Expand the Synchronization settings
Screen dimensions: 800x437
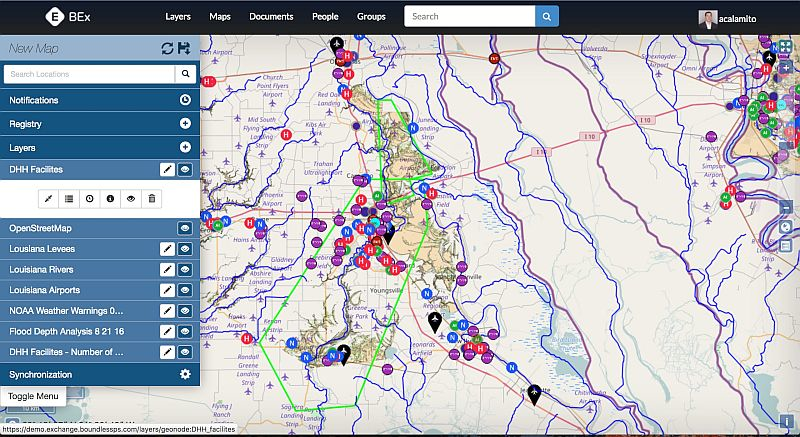click(185, 374)
